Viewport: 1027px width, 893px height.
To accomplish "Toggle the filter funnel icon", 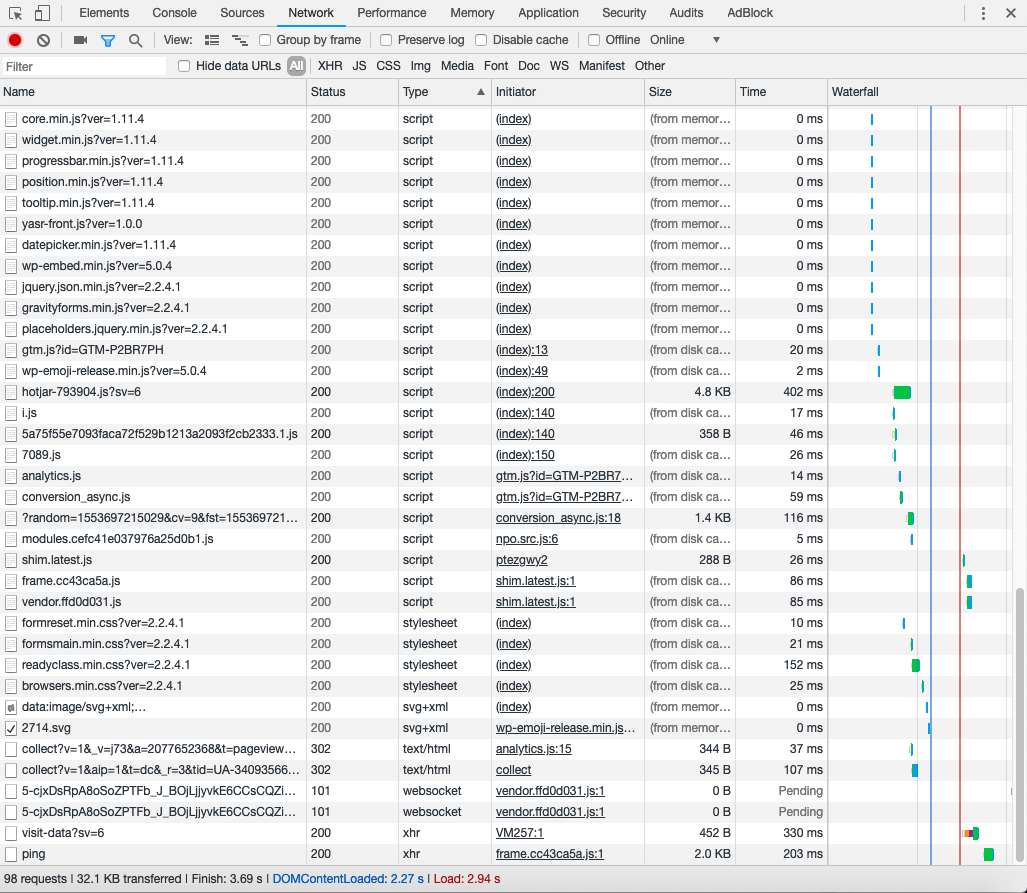I will [108, 40].
